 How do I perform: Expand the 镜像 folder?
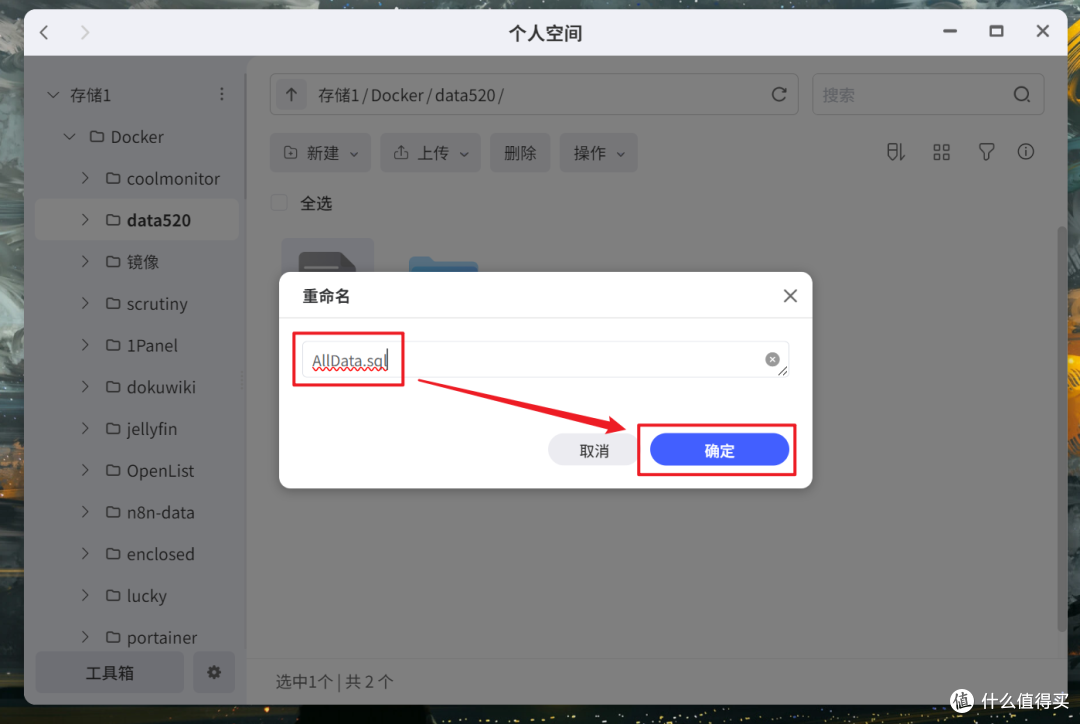(x=85, y=262)
